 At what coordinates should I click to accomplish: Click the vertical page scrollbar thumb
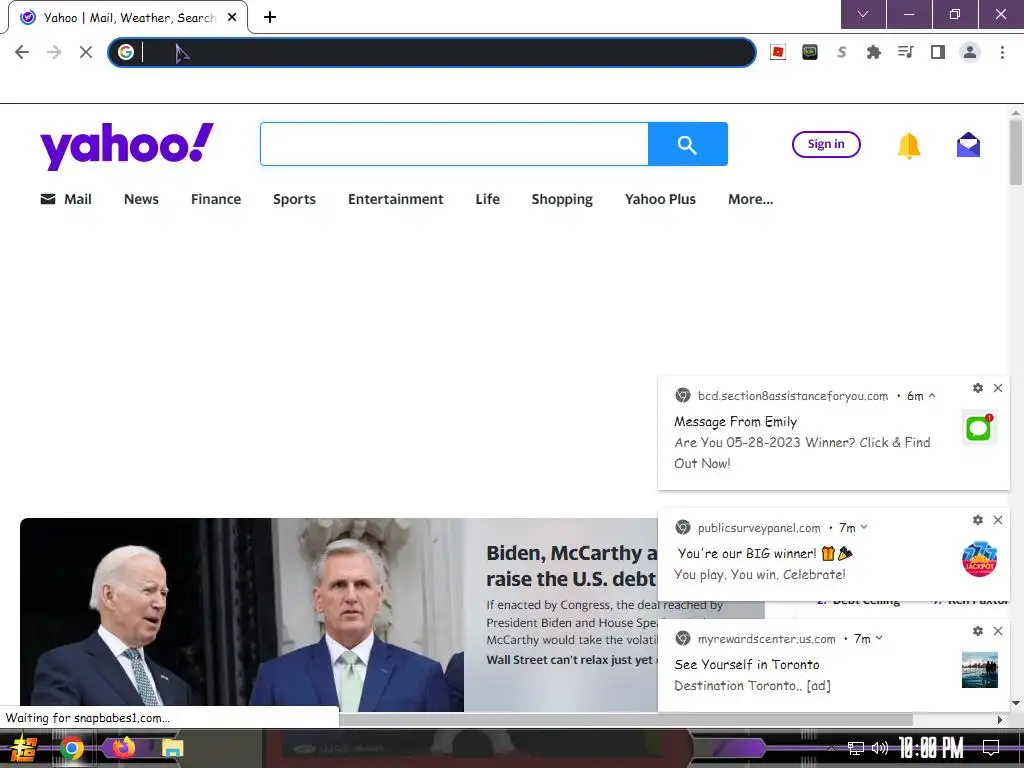coord(1016,150)
